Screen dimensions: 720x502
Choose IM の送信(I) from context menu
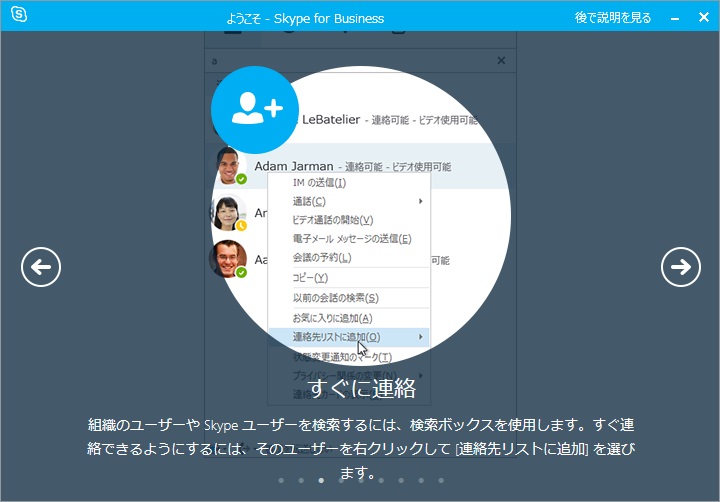(349, 183)
